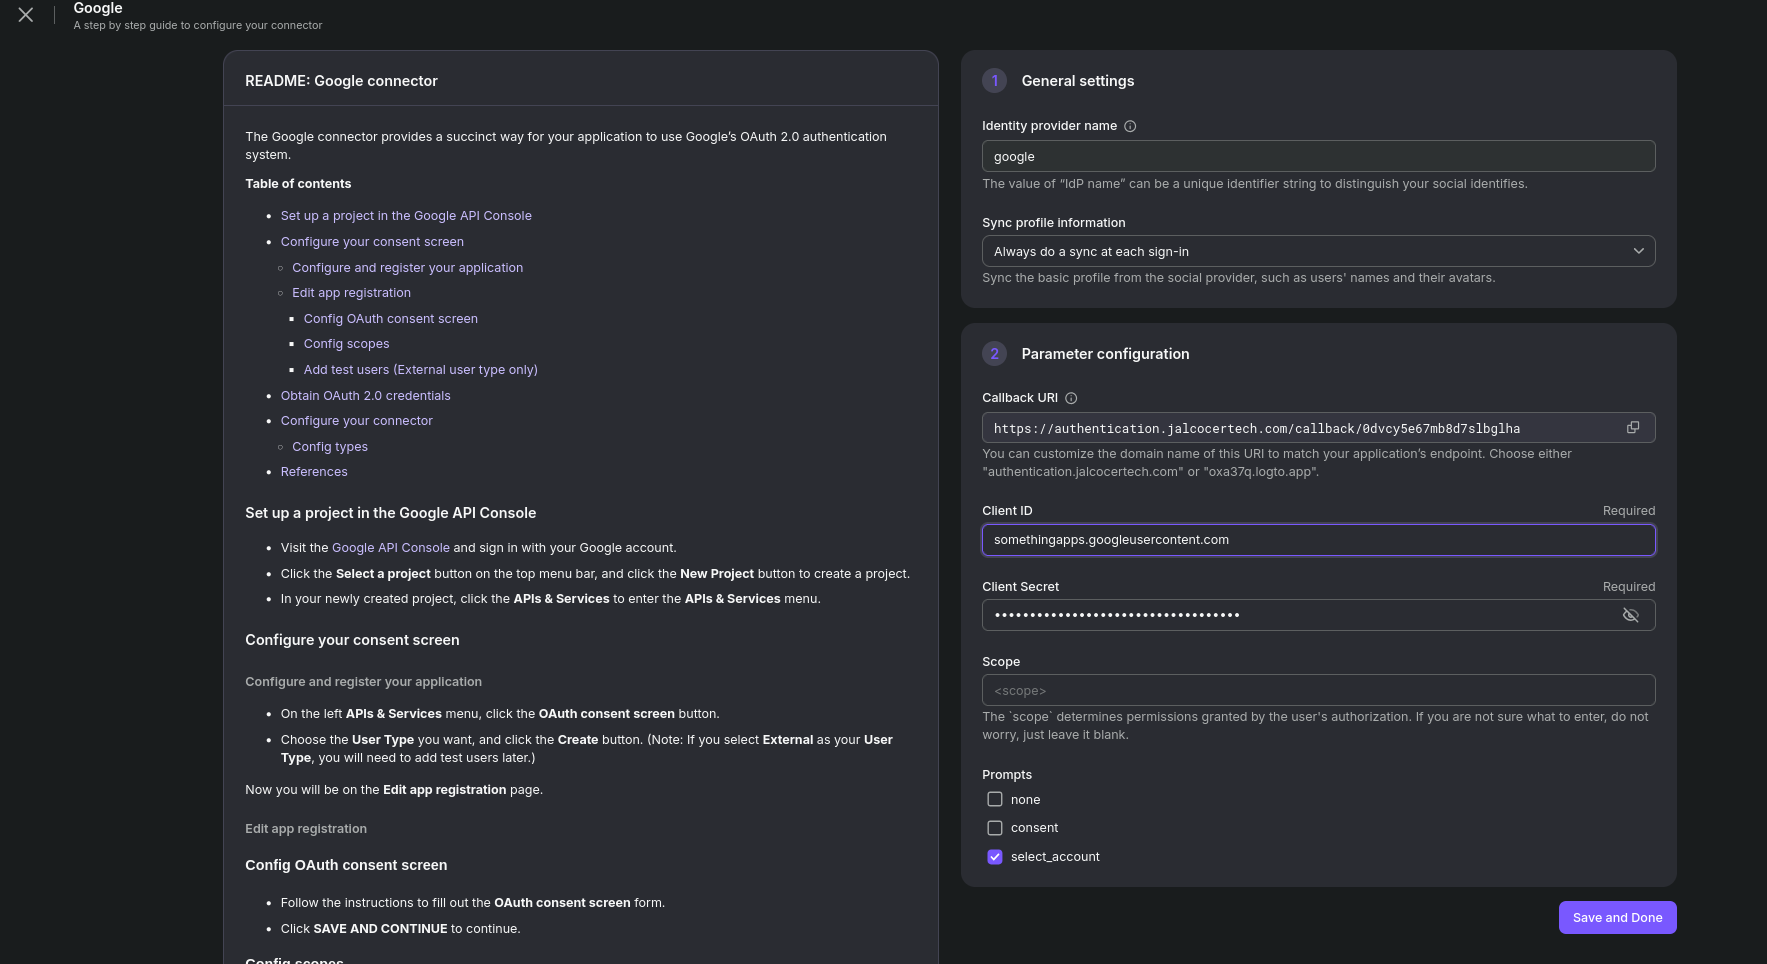Follow the Google API Console inline link
Image resolution: width=1767 pixels, height=964 pixels.
(x=391, y=548)
